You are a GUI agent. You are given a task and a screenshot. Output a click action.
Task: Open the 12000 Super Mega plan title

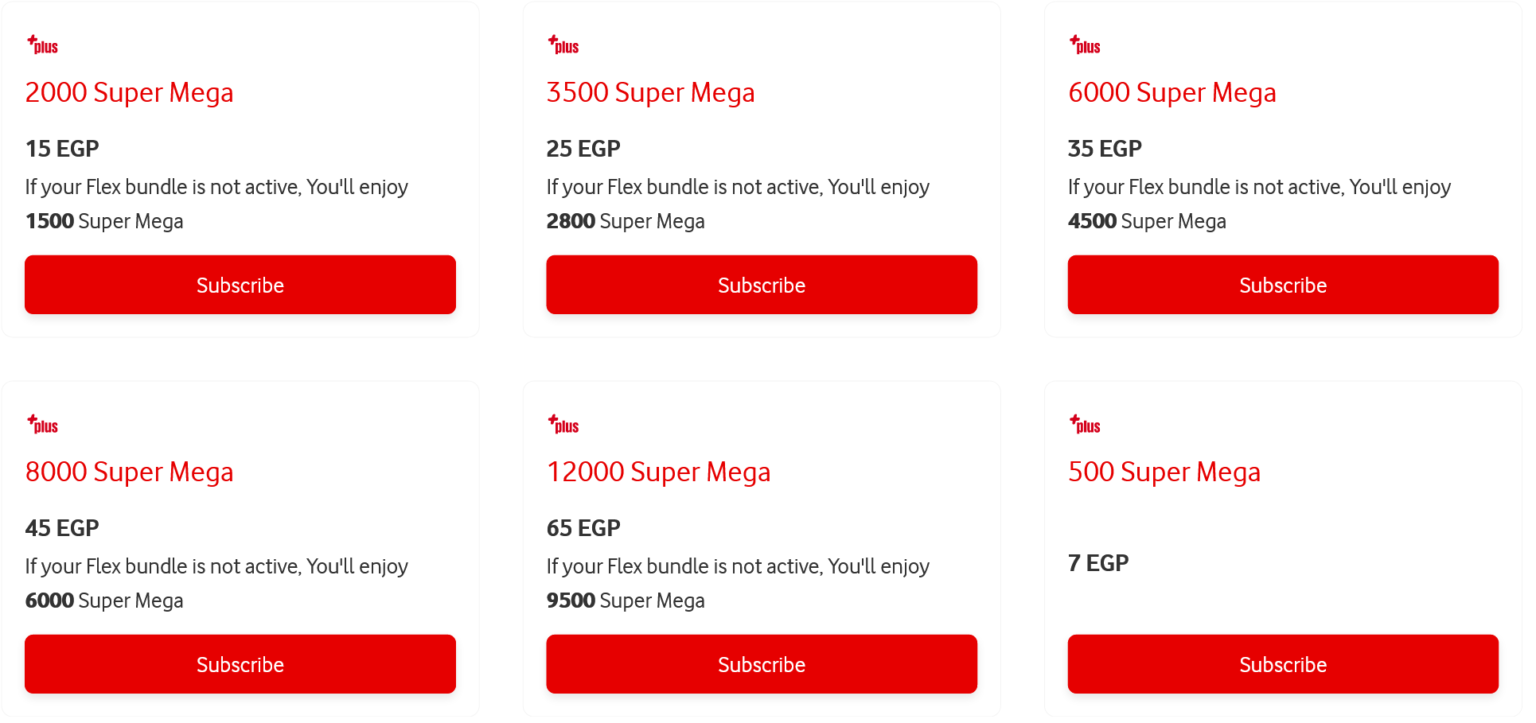[658, 471]
